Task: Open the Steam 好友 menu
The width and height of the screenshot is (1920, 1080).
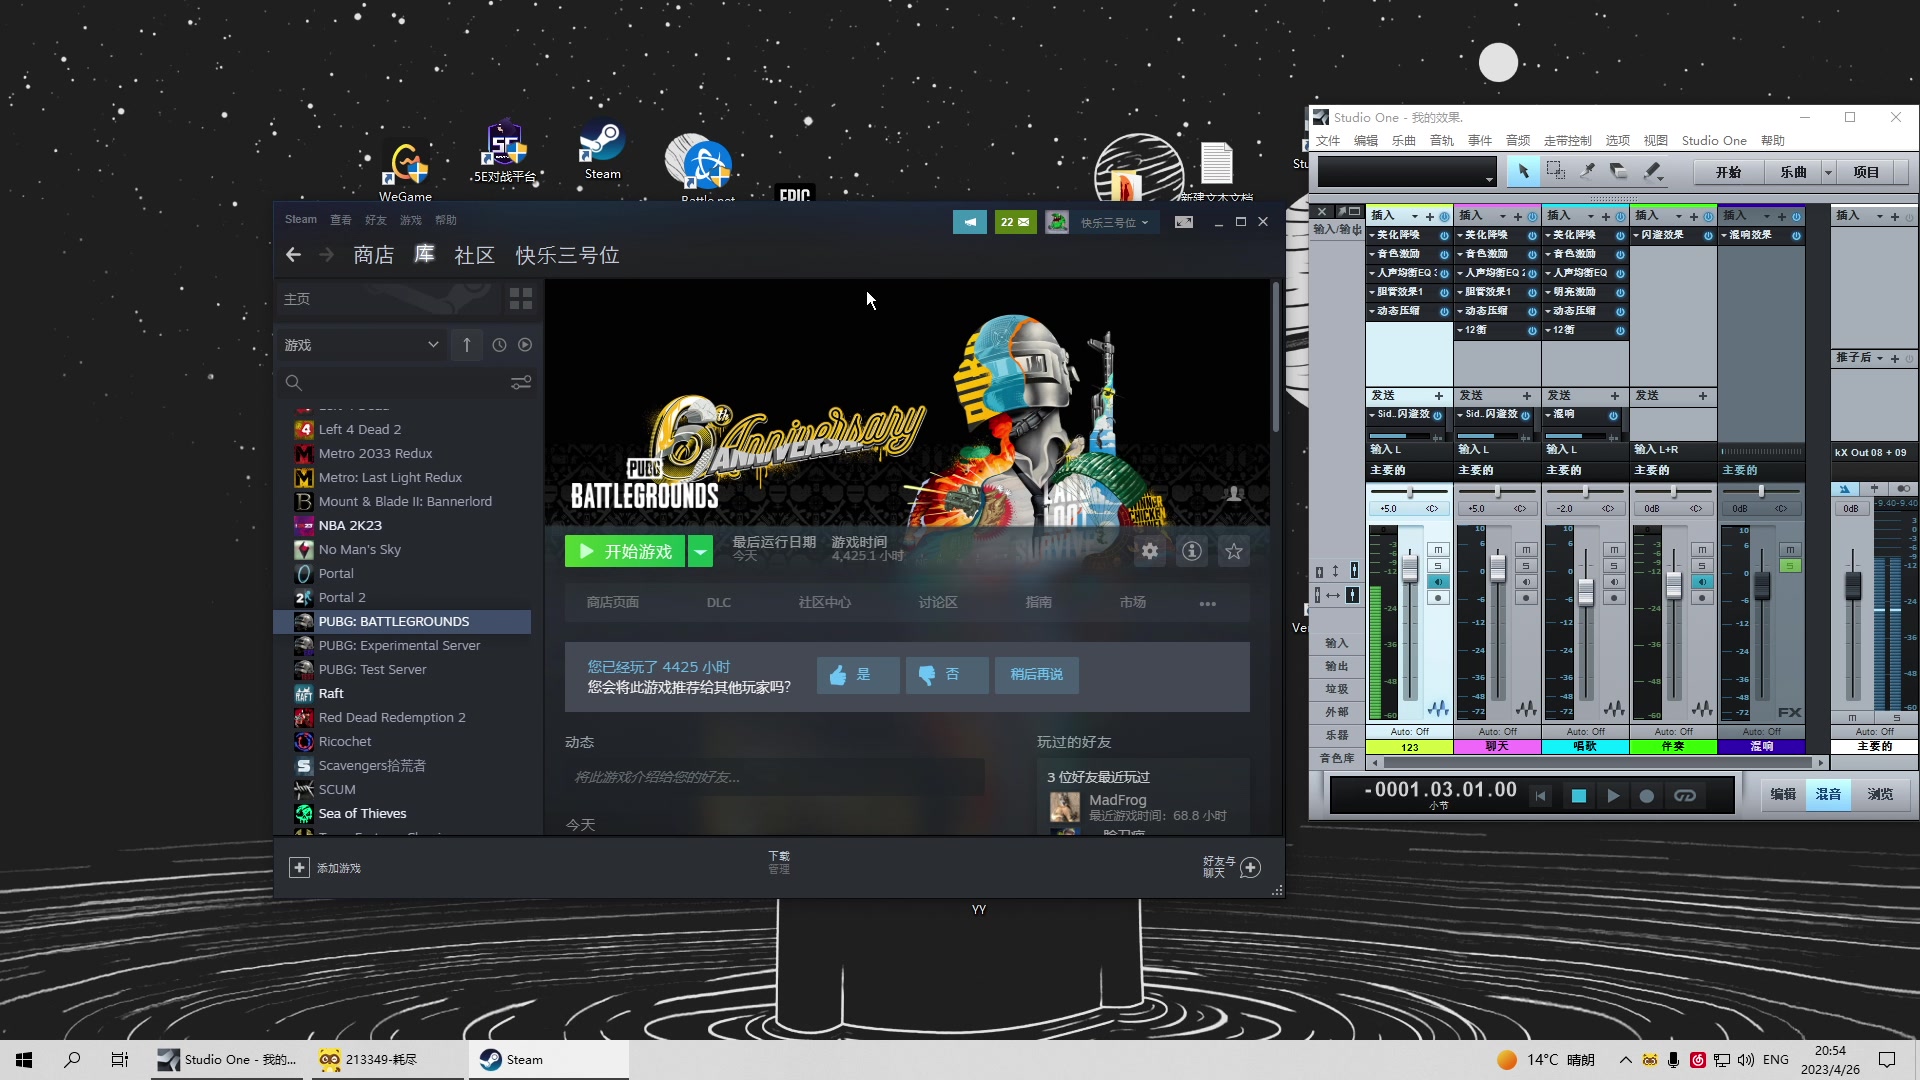Action: point(376,220)
